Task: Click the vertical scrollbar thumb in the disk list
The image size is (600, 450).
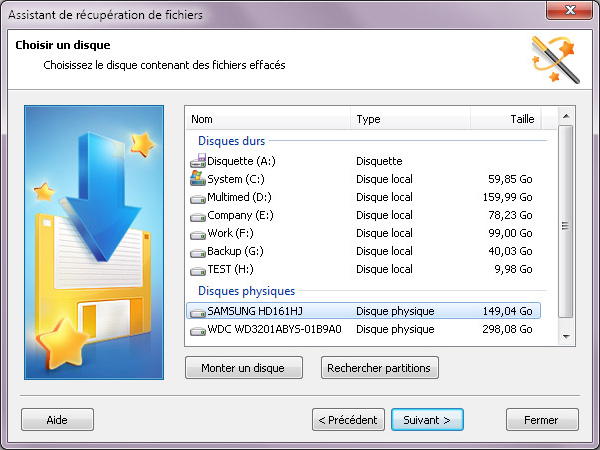Action: click(x=566, y=222)
